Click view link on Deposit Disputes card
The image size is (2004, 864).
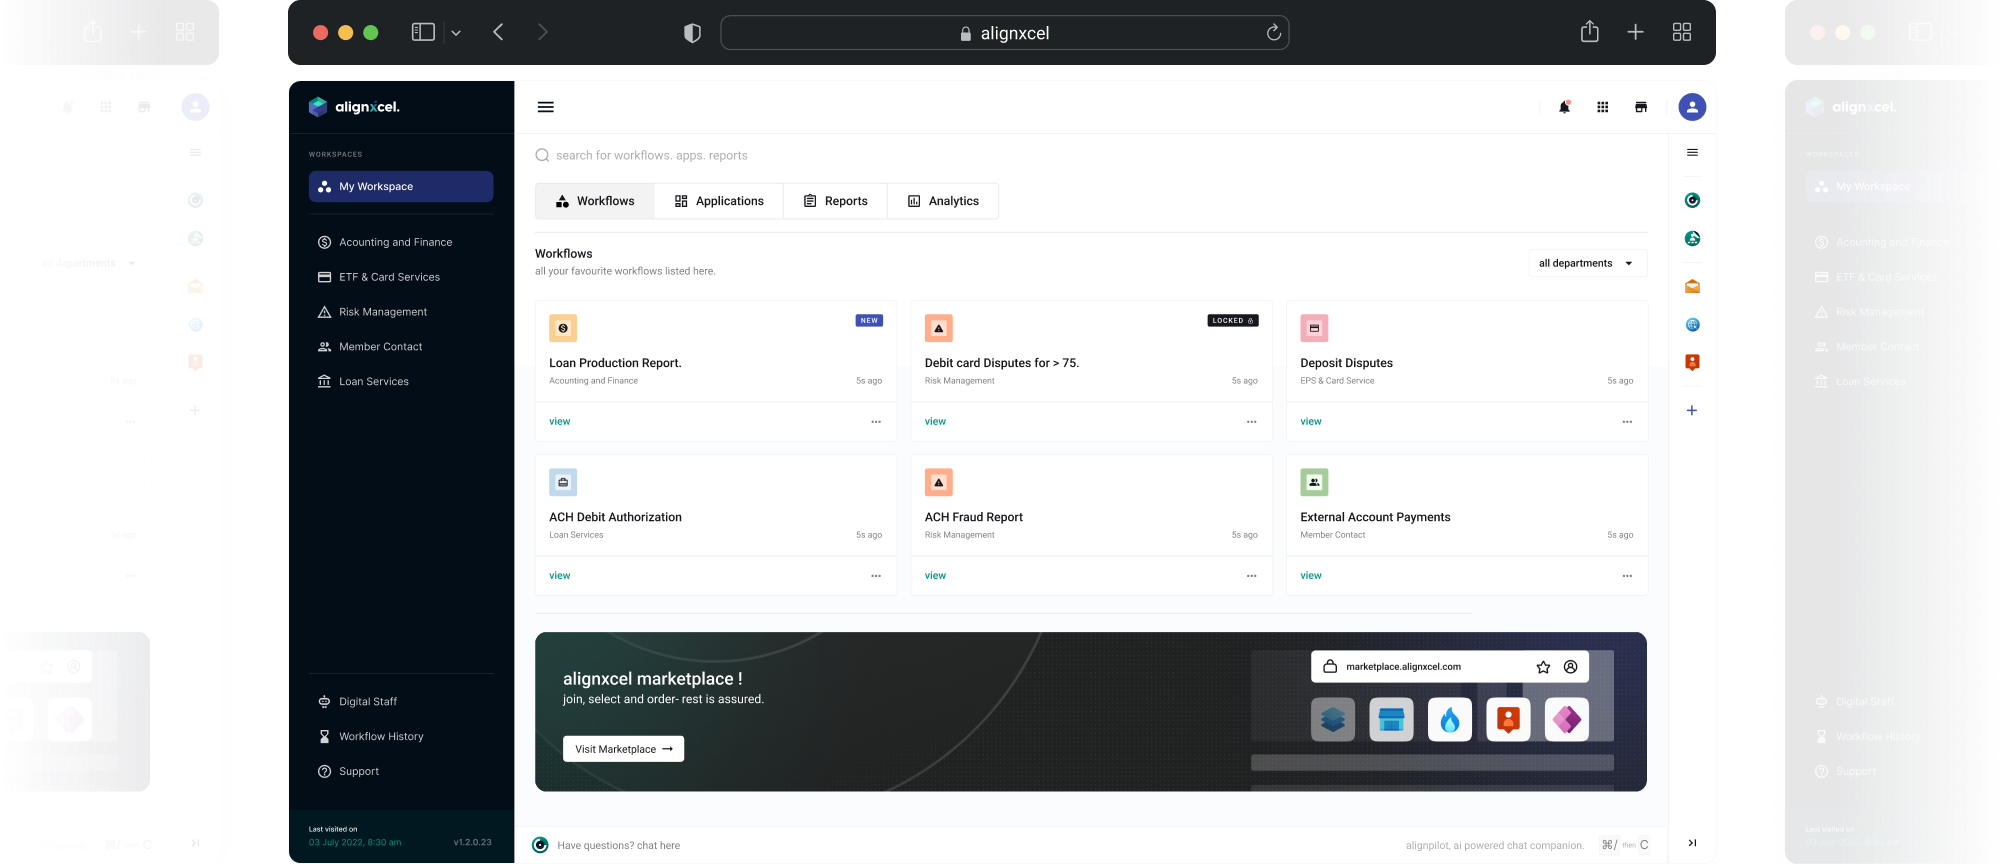pos(1310,422)
